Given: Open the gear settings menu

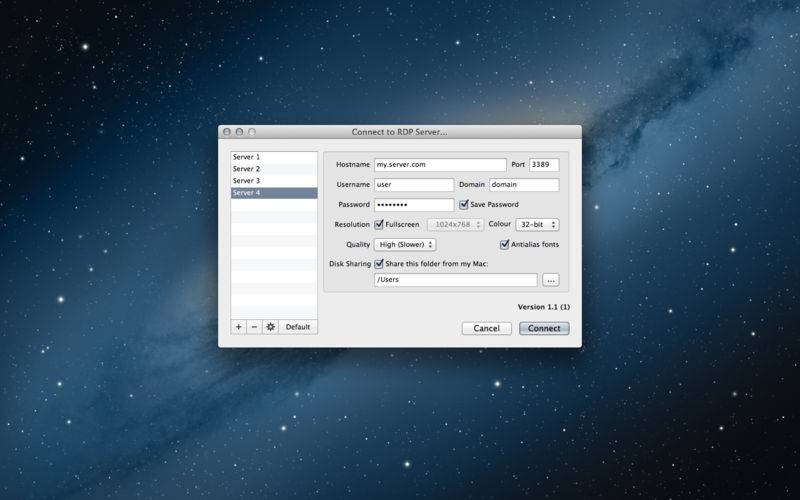Looking at the screenshot, I should pos(270,327).
